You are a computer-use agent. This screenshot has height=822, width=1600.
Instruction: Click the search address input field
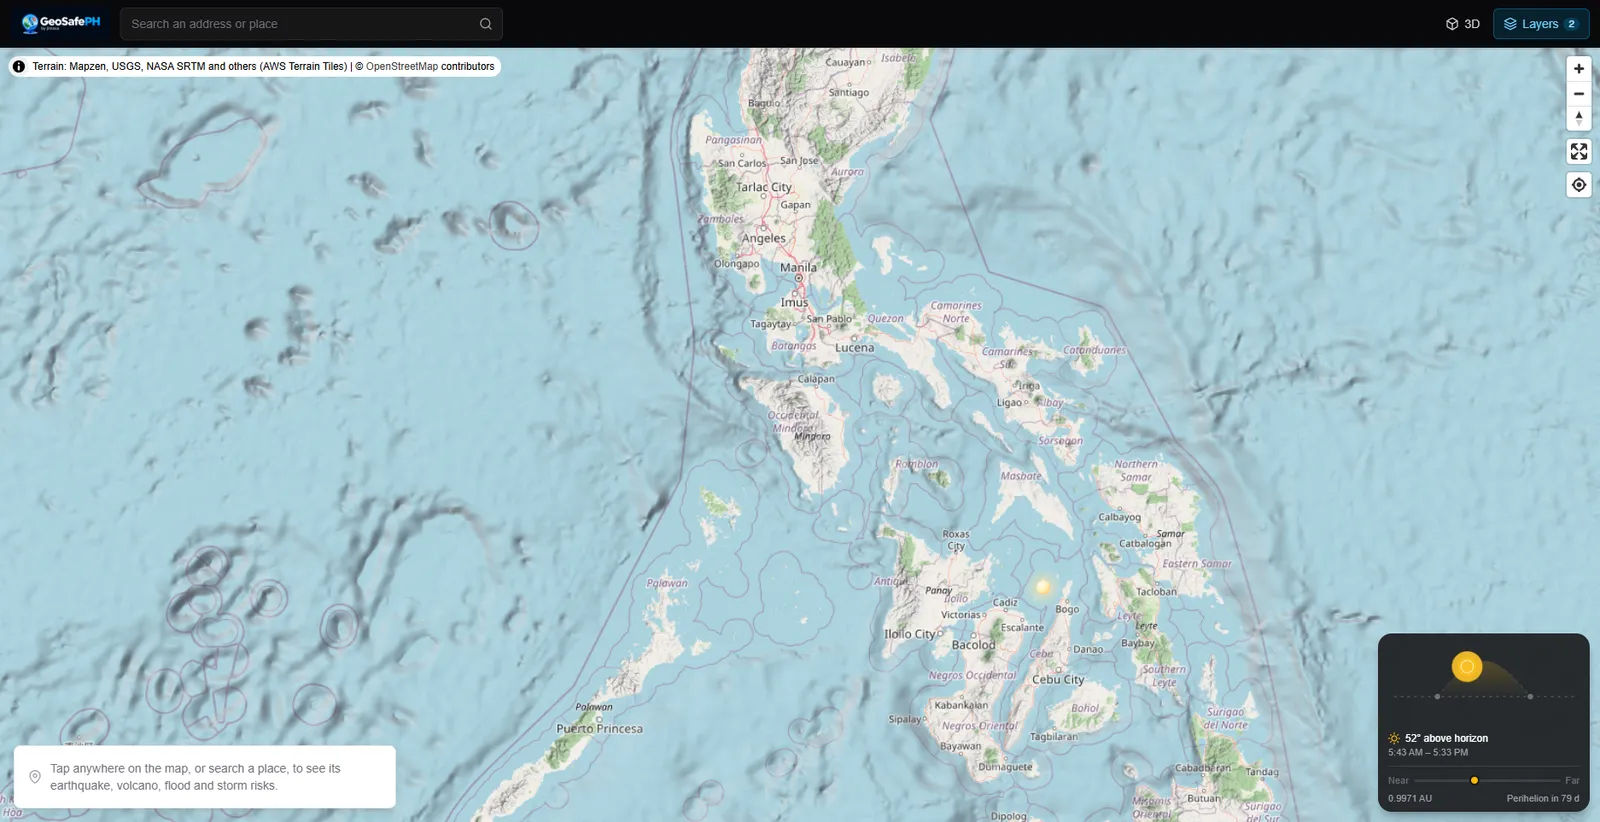pyautogui.click(x=311, y=24)
